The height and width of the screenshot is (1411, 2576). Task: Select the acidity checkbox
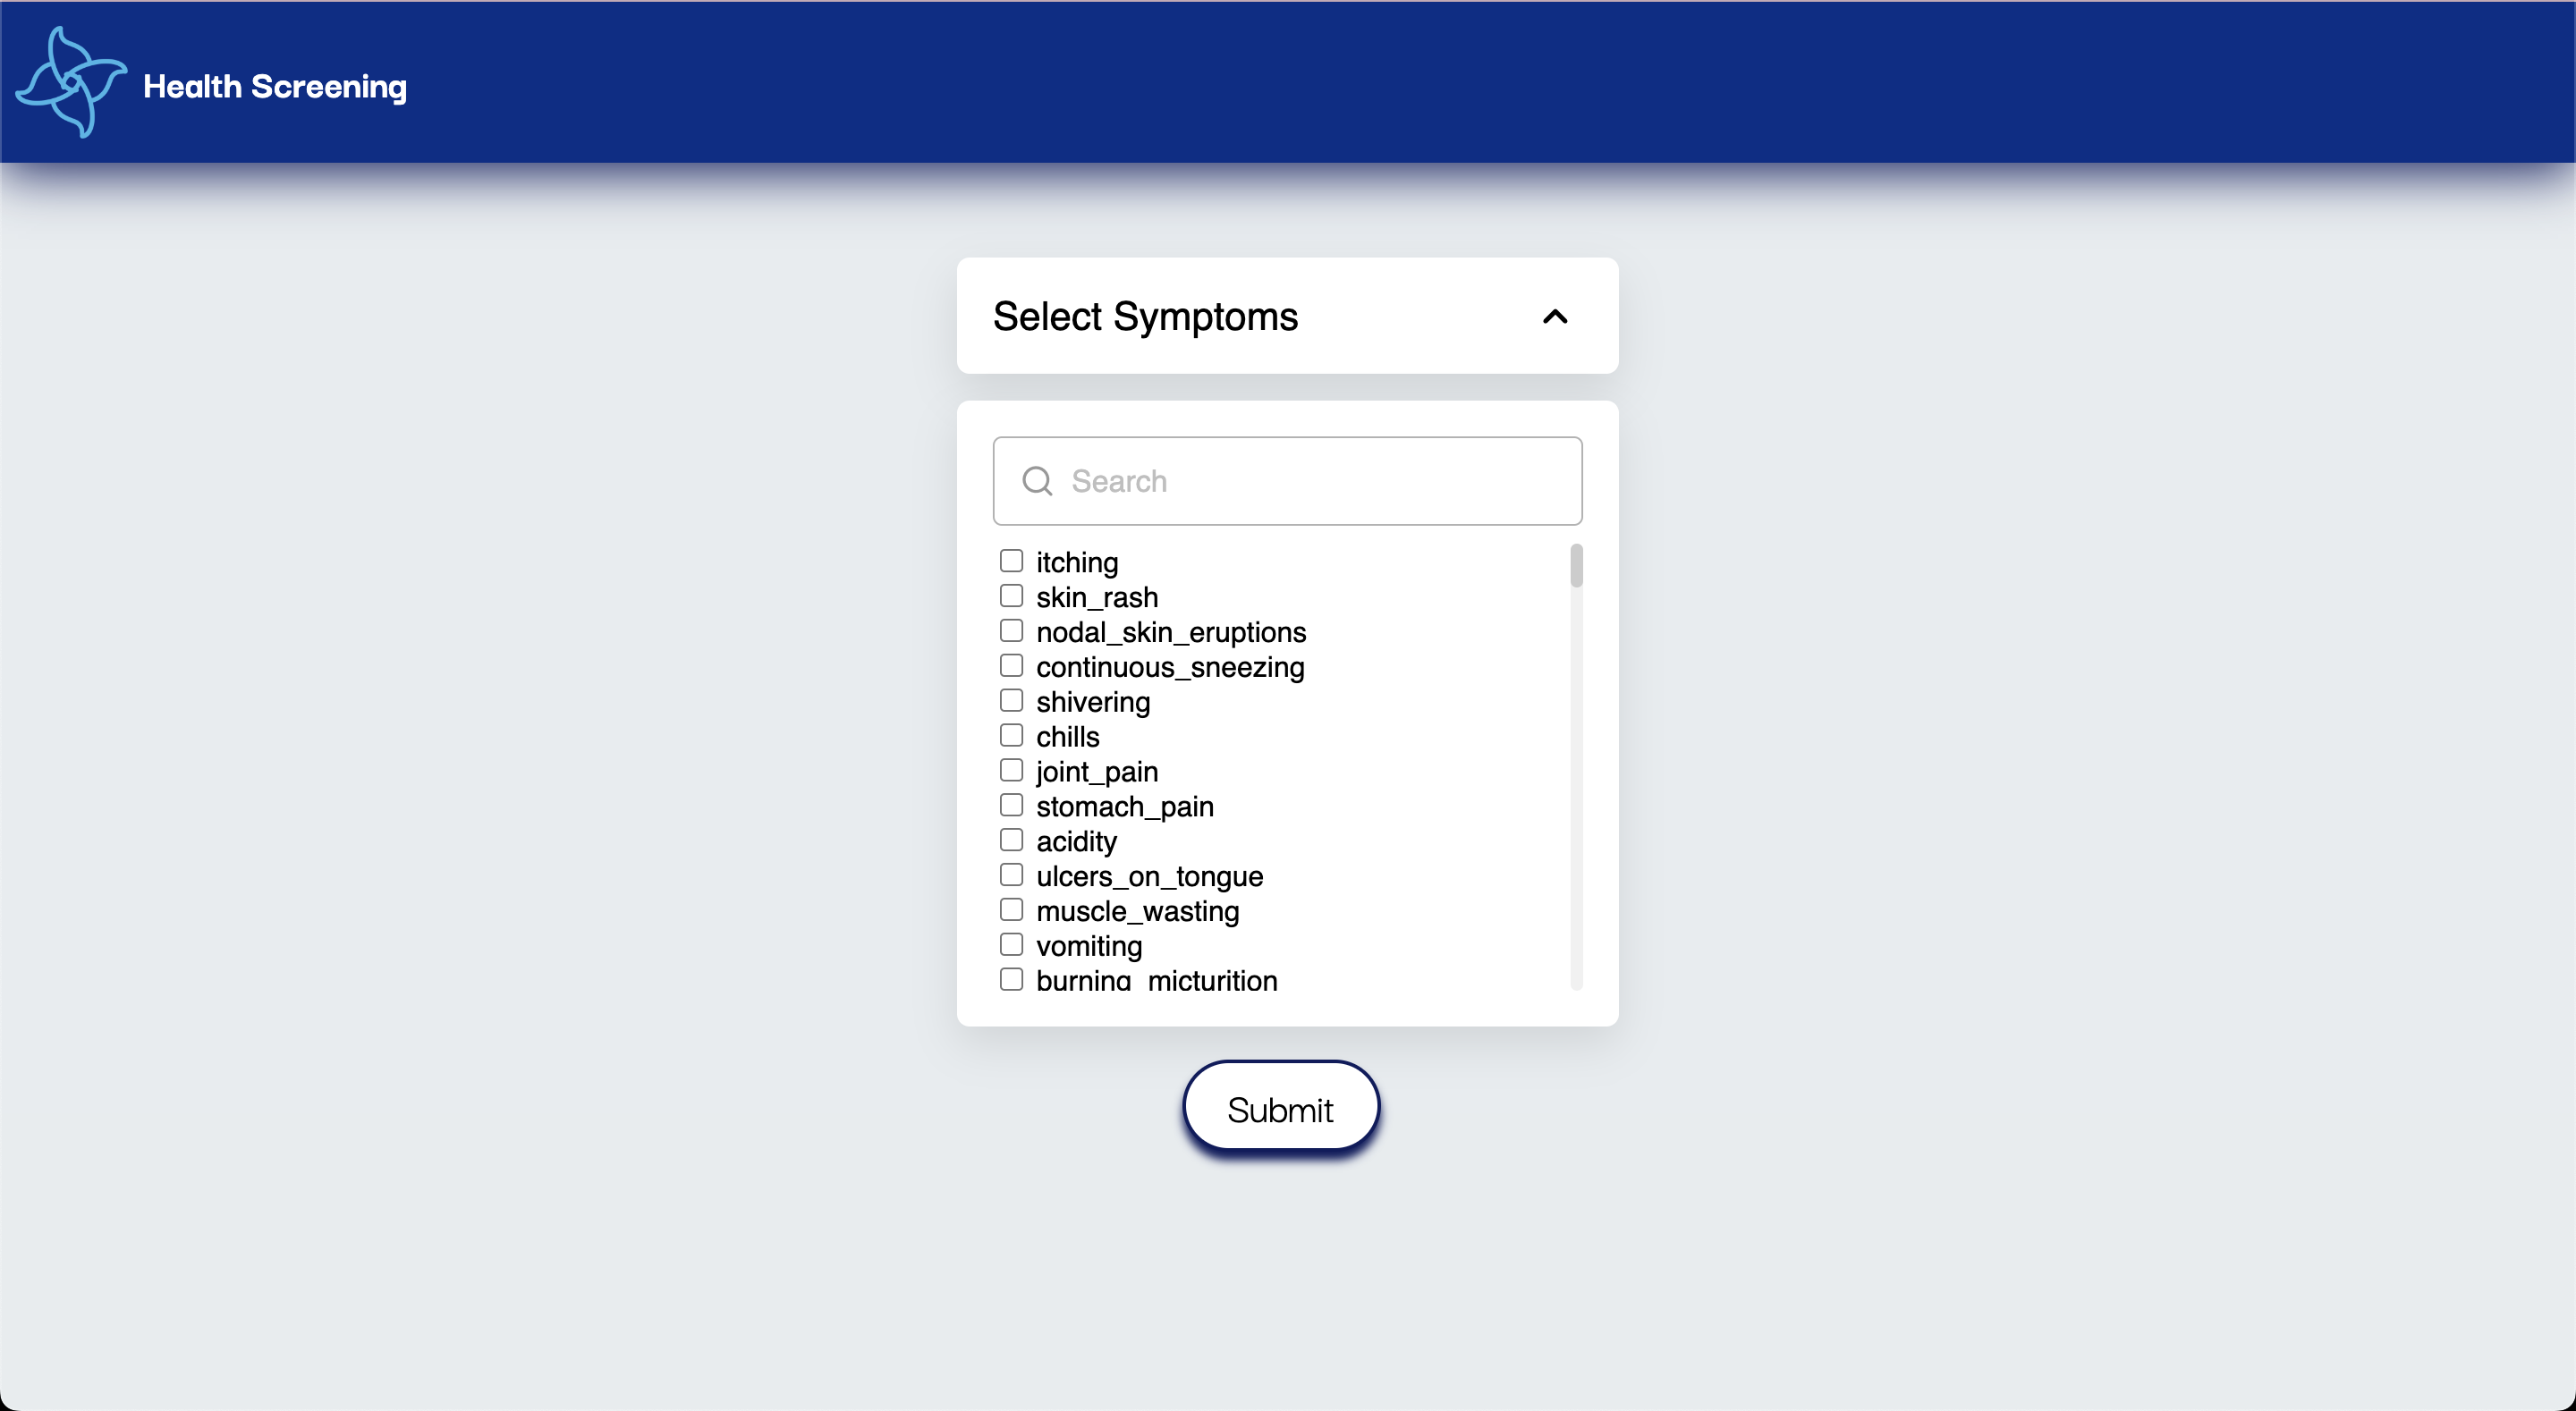pyautogui.click(x=1011, y=840)
